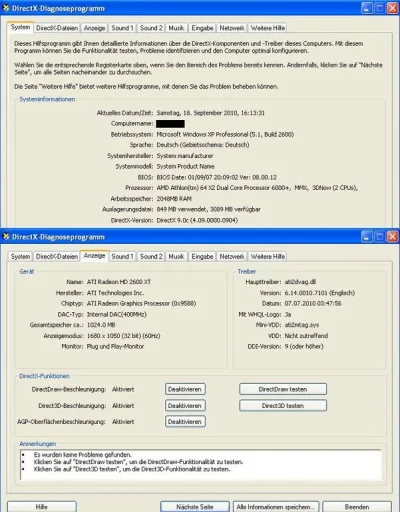Deactivate DirectDraw-Beschleunigung
Viewport: 400px width, 512px height.
click(185, 389)
